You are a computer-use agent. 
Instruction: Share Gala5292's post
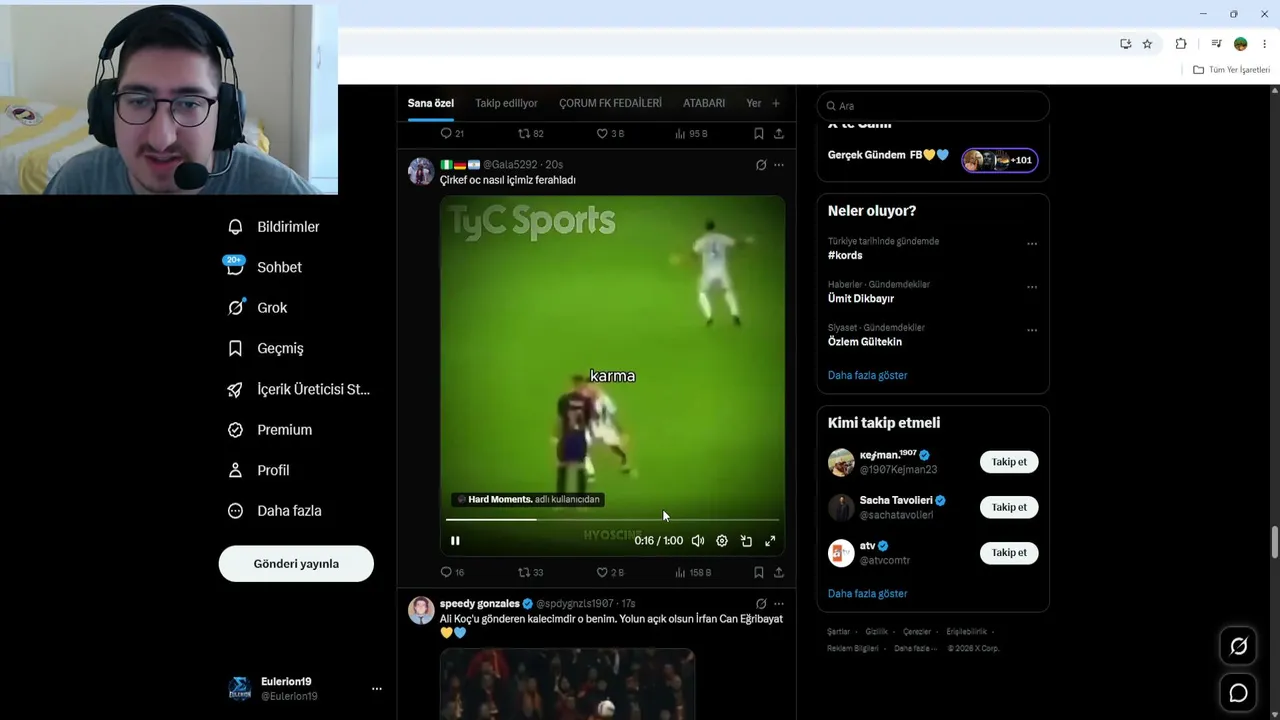pyautogui.click(x=779, y=572)
